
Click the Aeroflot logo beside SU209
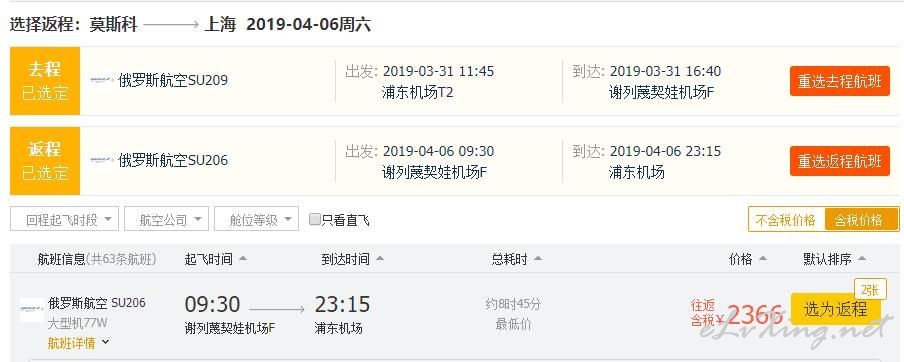pos(102,80)
